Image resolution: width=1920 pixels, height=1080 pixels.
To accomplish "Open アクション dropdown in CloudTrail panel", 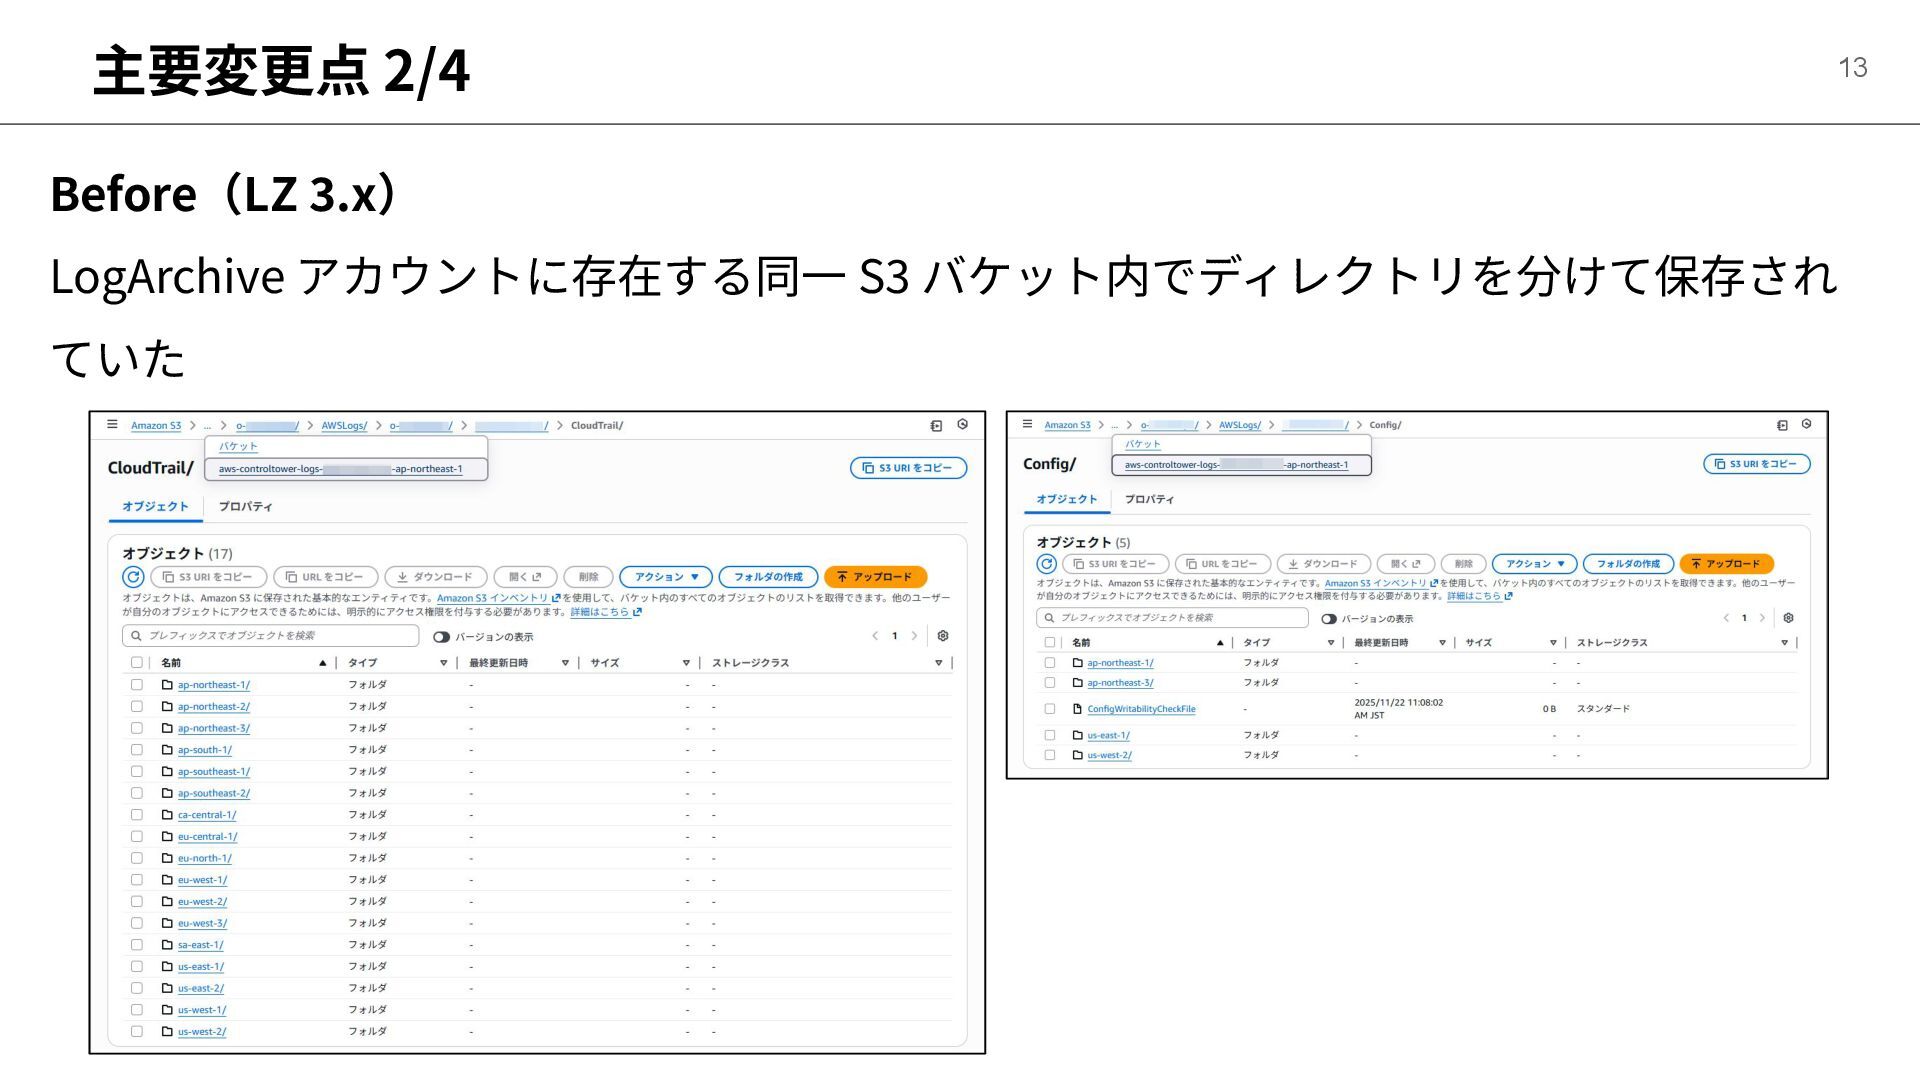I will [x=666, y=577].
